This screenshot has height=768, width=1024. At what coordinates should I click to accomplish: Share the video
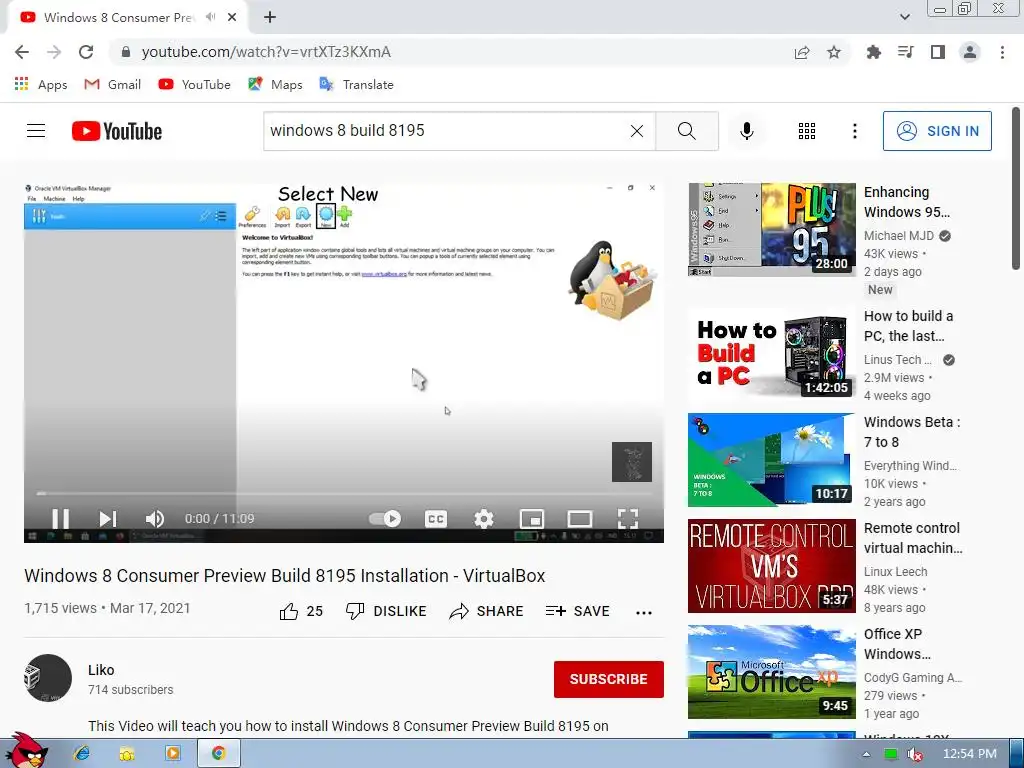(x=487, y=611)
